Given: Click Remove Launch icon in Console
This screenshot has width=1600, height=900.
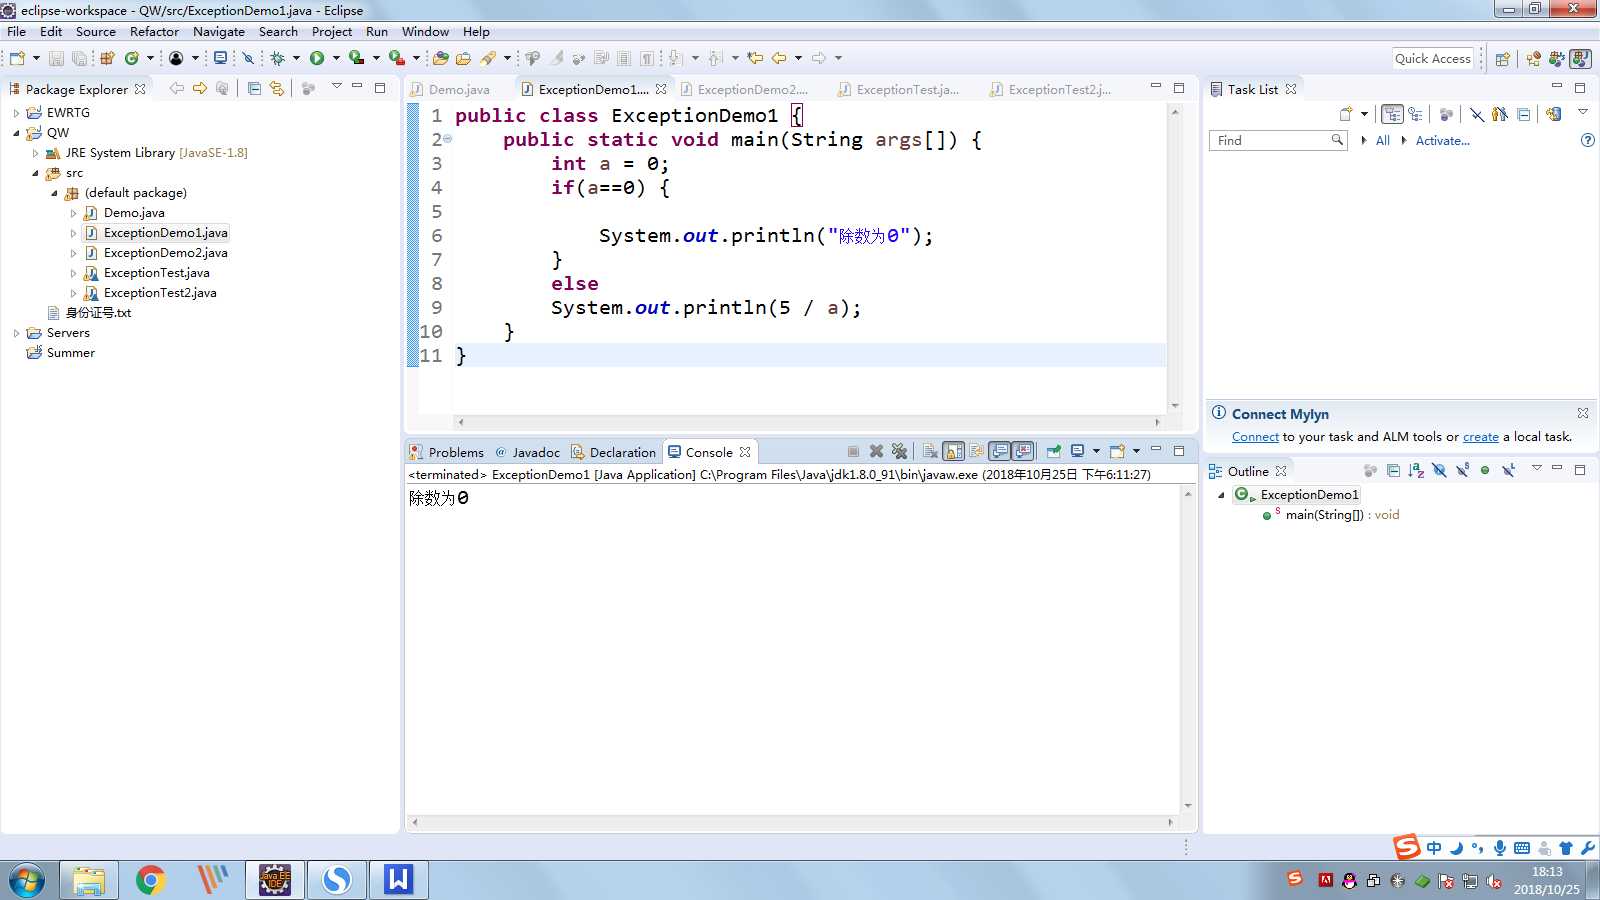Looking at the screenshot, I should tap(876, 451).
